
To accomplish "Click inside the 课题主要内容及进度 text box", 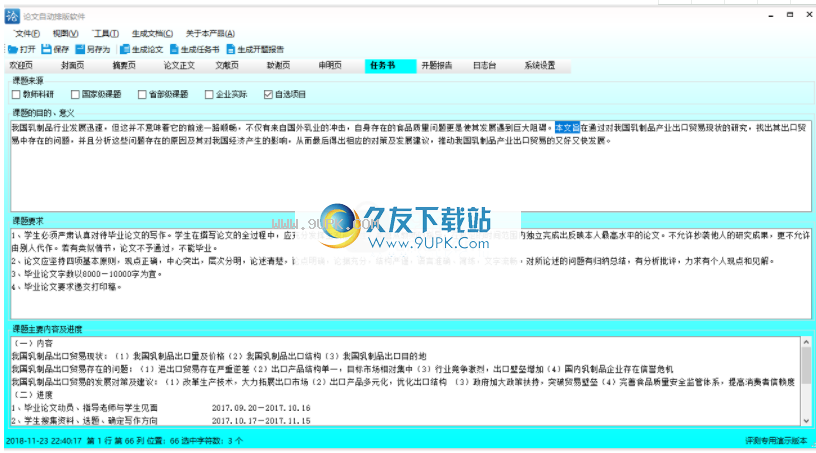I will pos(405,381).
